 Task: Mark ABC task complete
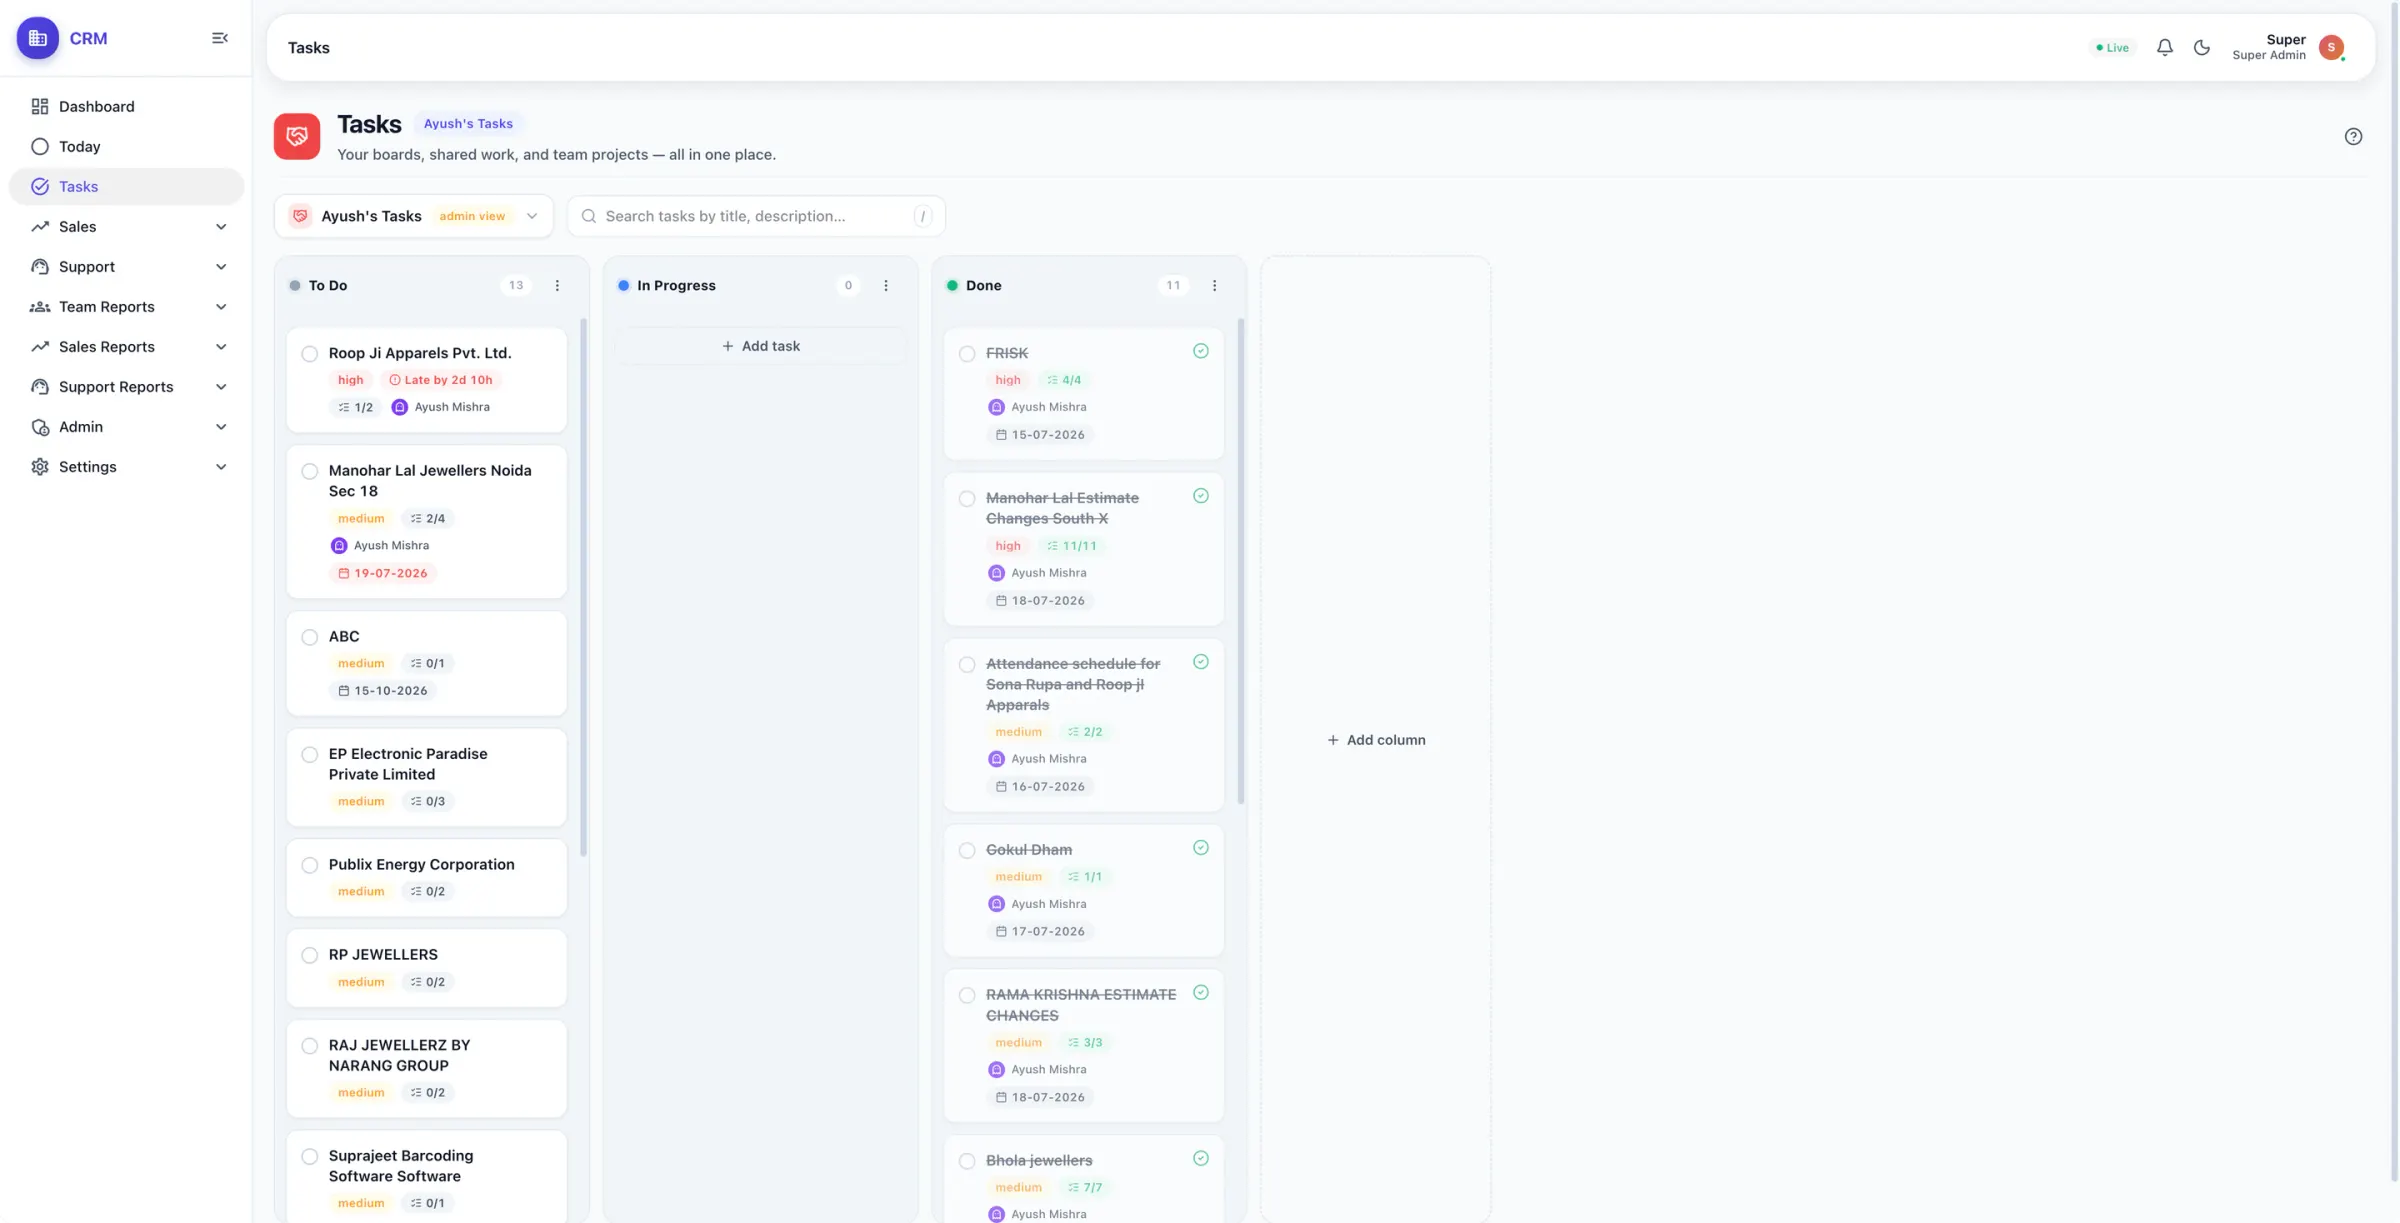tap(310, 637)
